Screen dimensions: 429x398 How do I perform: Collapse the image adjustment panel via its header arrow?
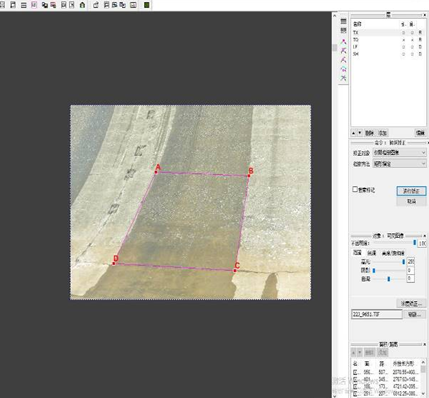pos(425,235)
